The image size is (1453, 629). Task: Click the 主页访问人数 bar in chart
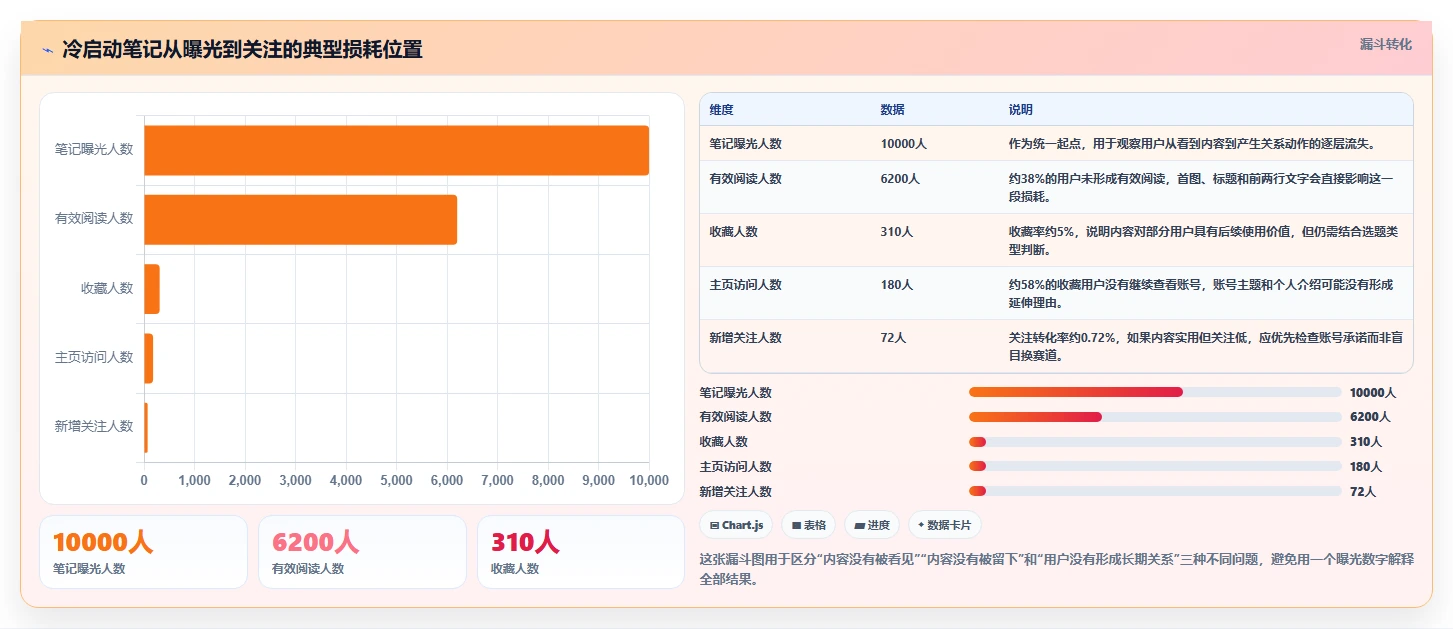[148, 358]
